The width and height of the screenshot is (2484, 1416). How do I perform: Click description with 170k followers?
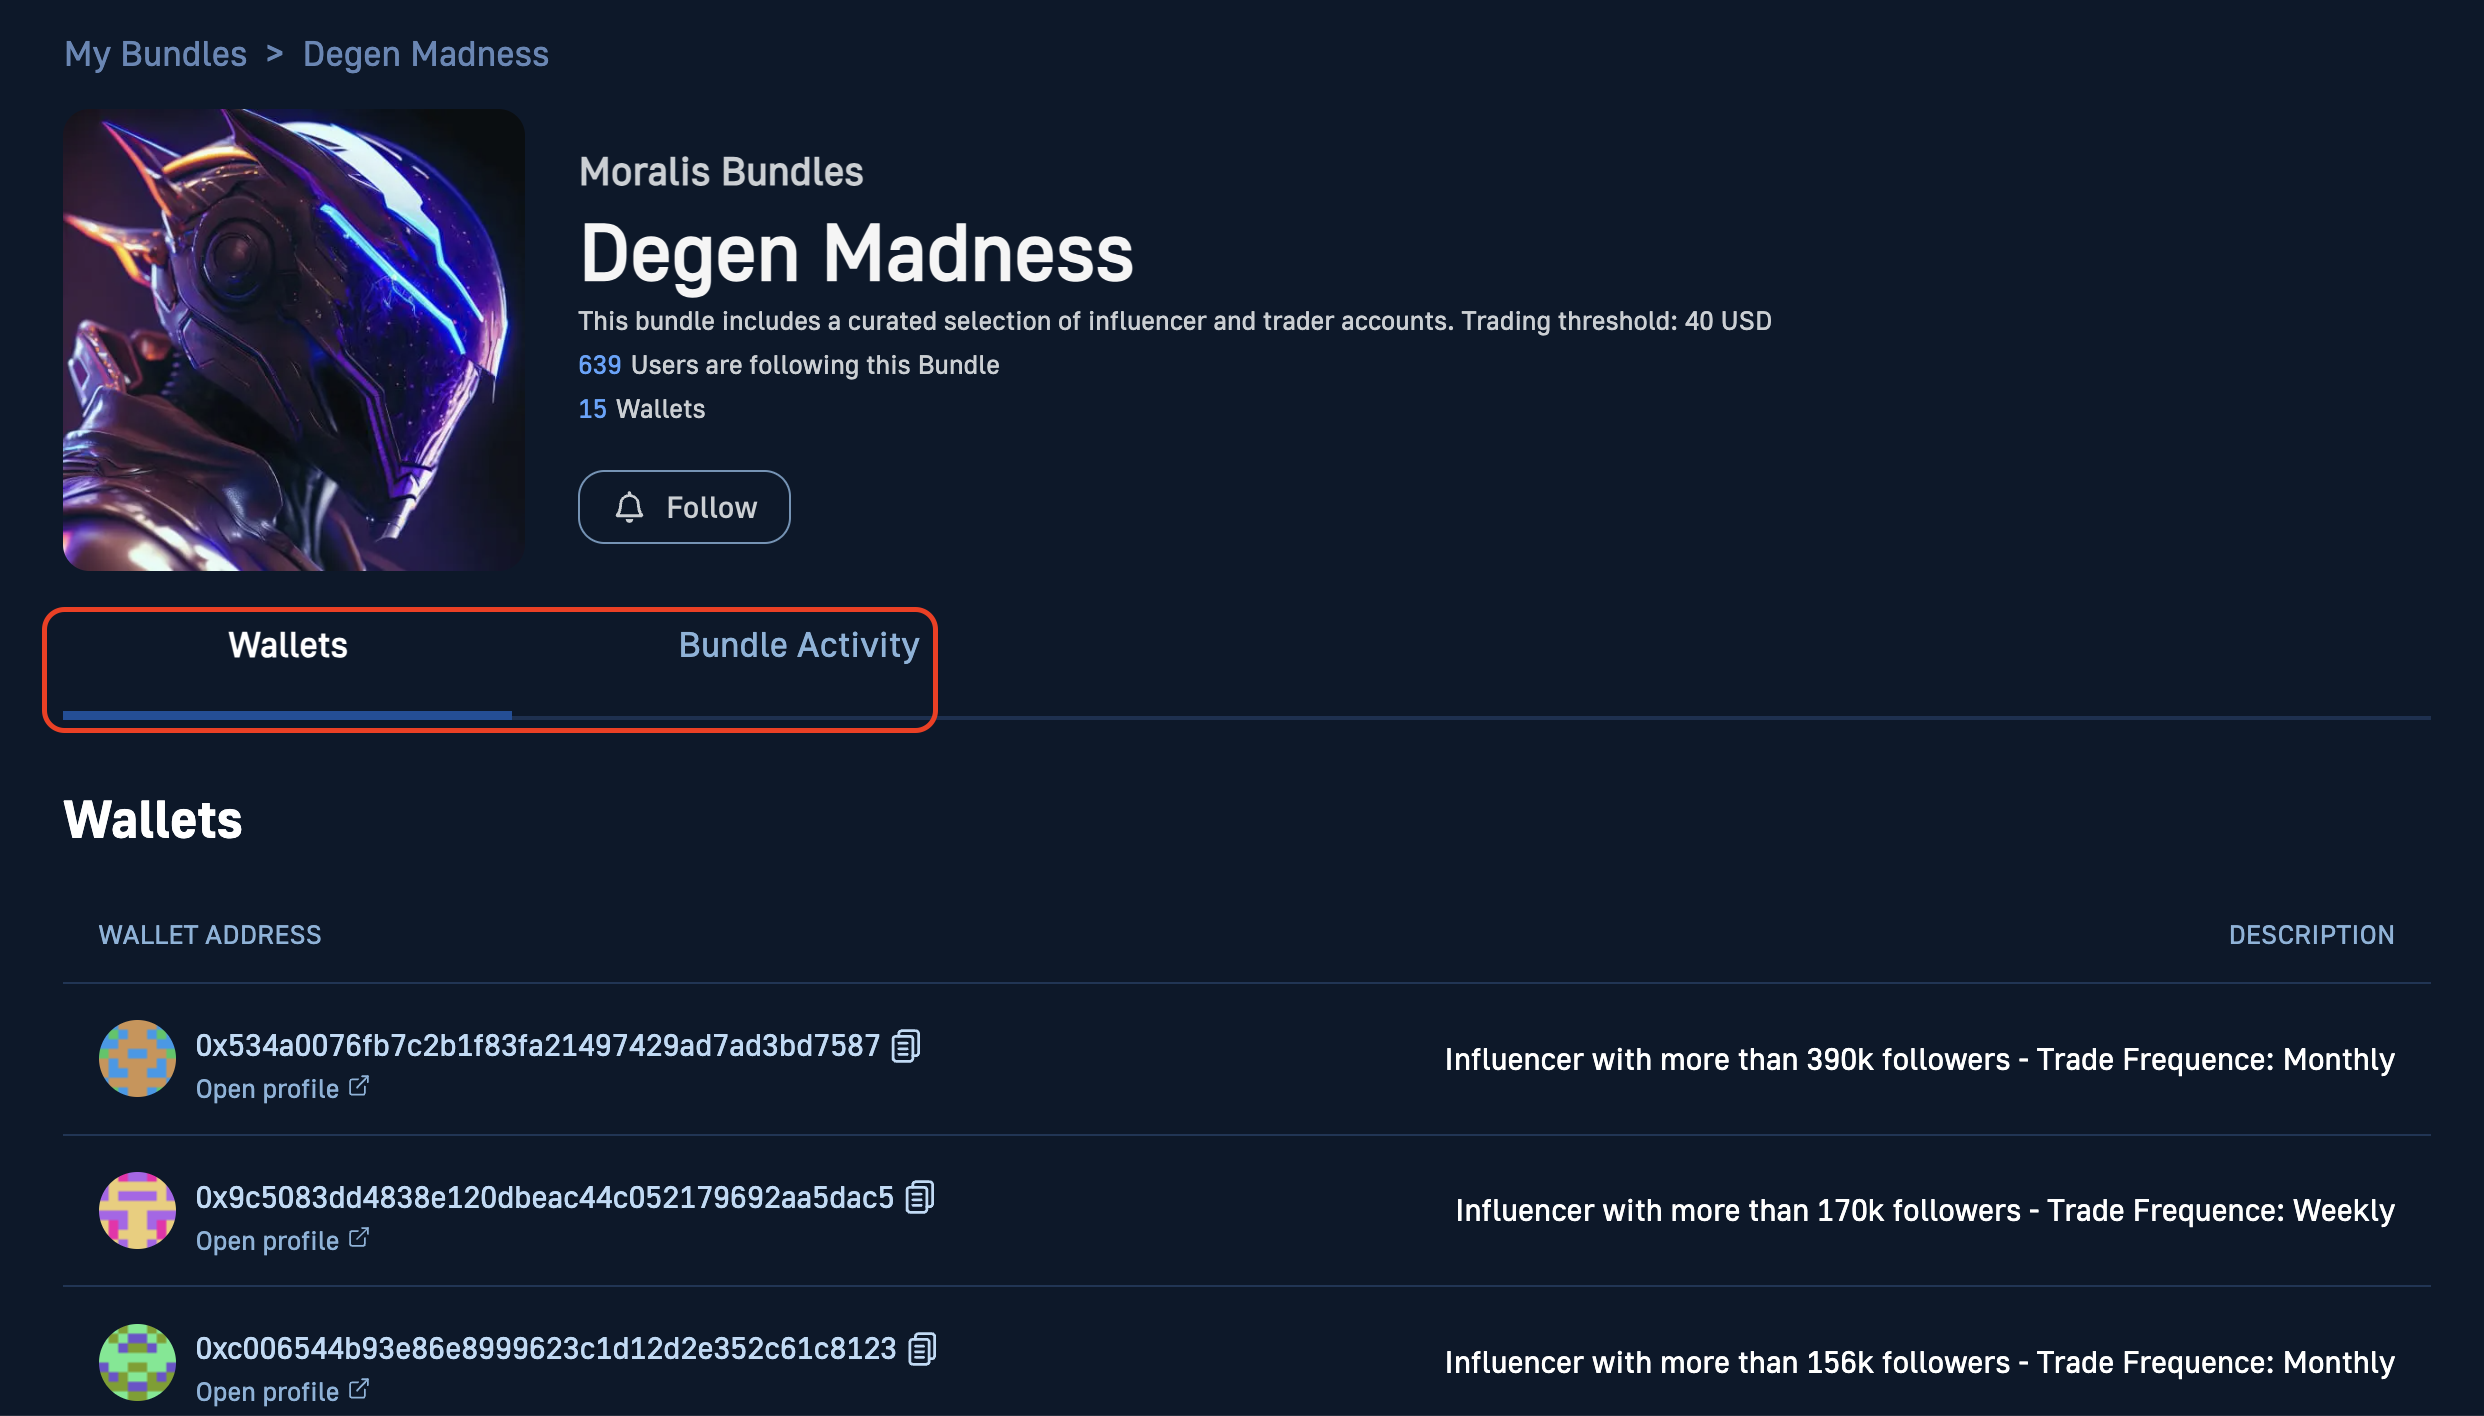click(x=1925, y=1211)
